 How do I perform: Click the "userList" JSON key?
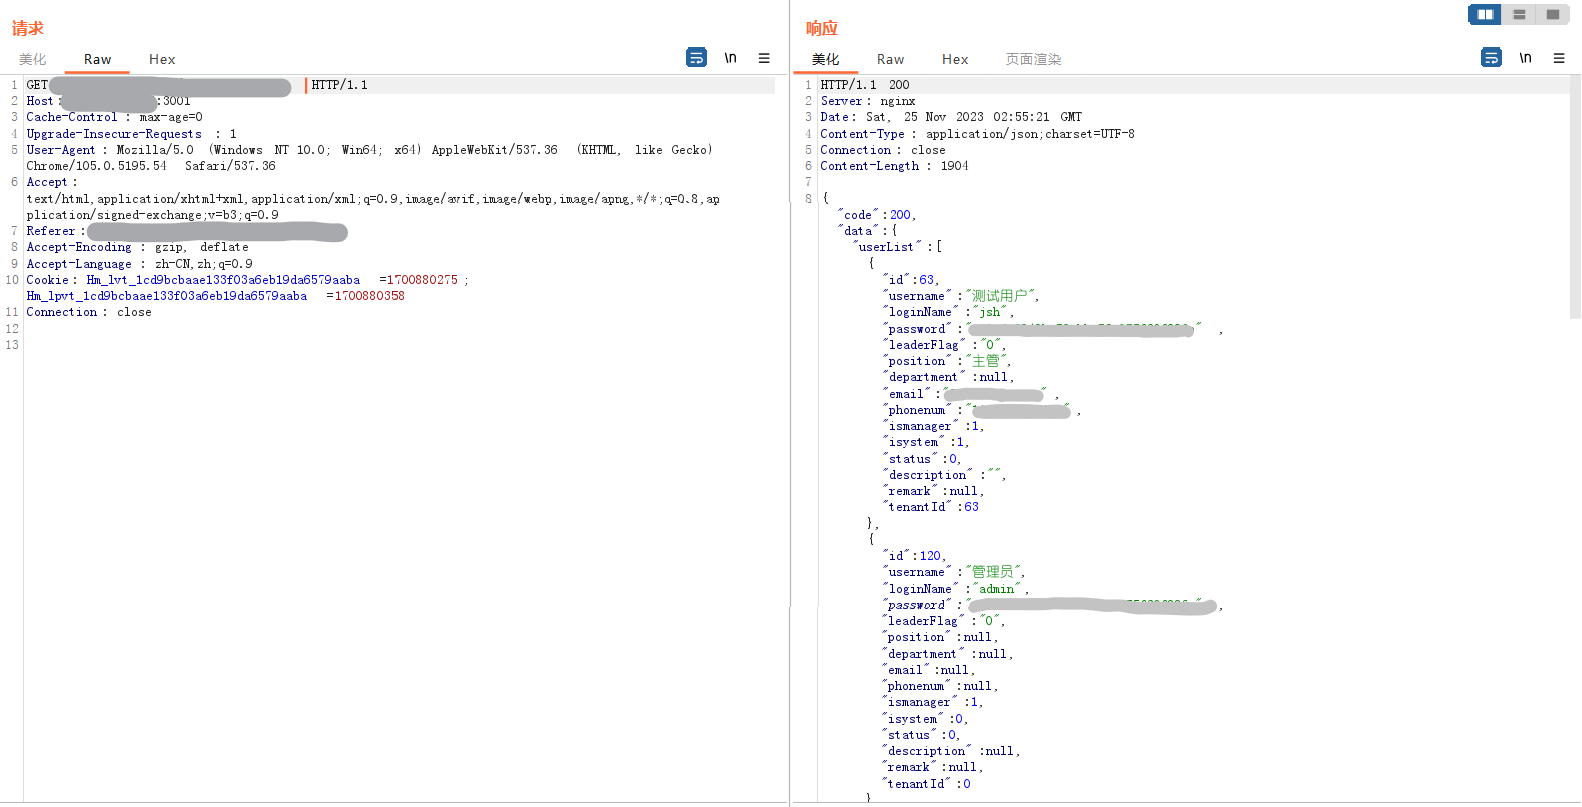click(x=889, y=247)
